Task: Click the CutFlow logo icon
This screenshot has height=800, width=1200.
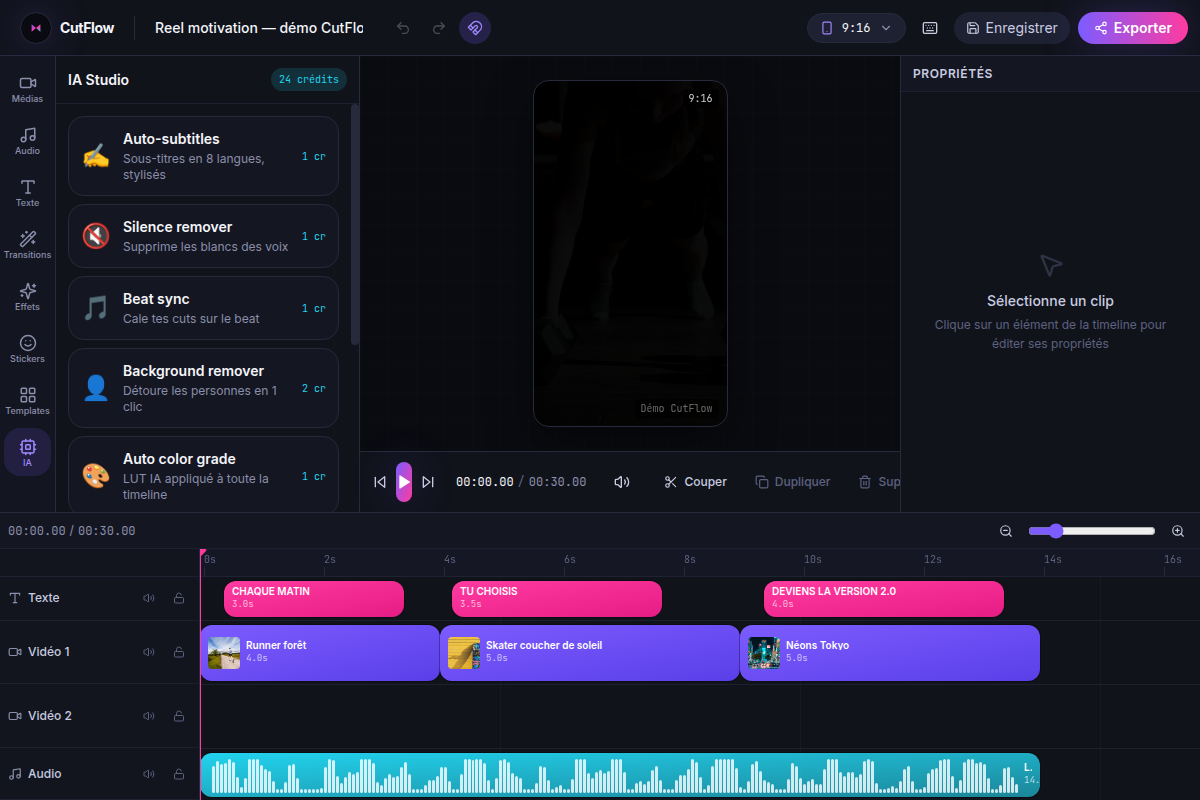Action: (36, 28)
